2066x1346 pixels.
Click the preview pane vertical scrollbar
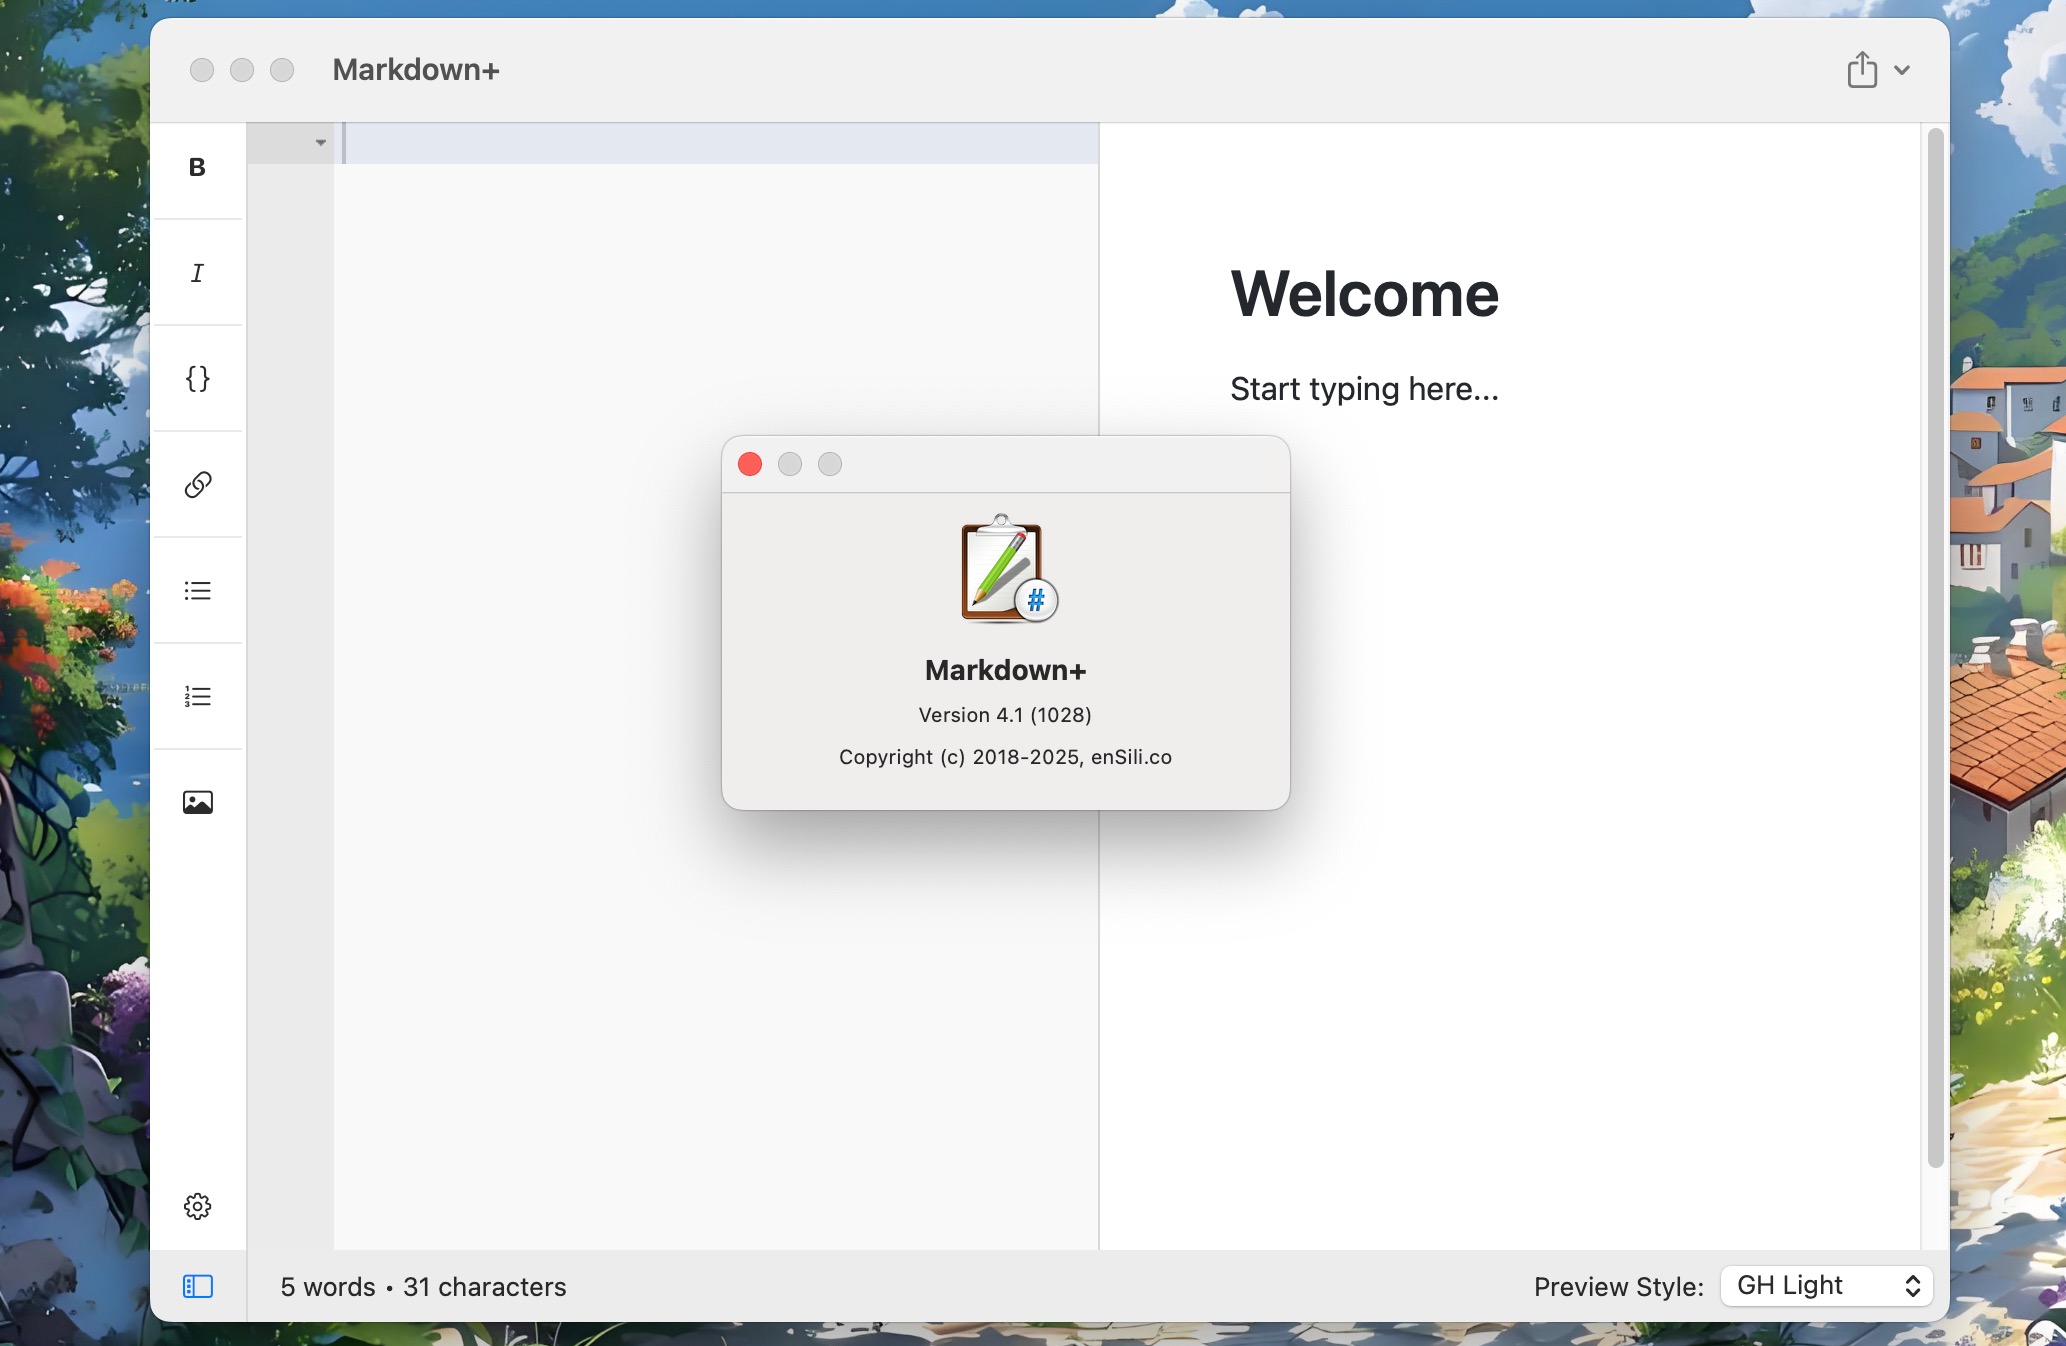(1935, 648)
